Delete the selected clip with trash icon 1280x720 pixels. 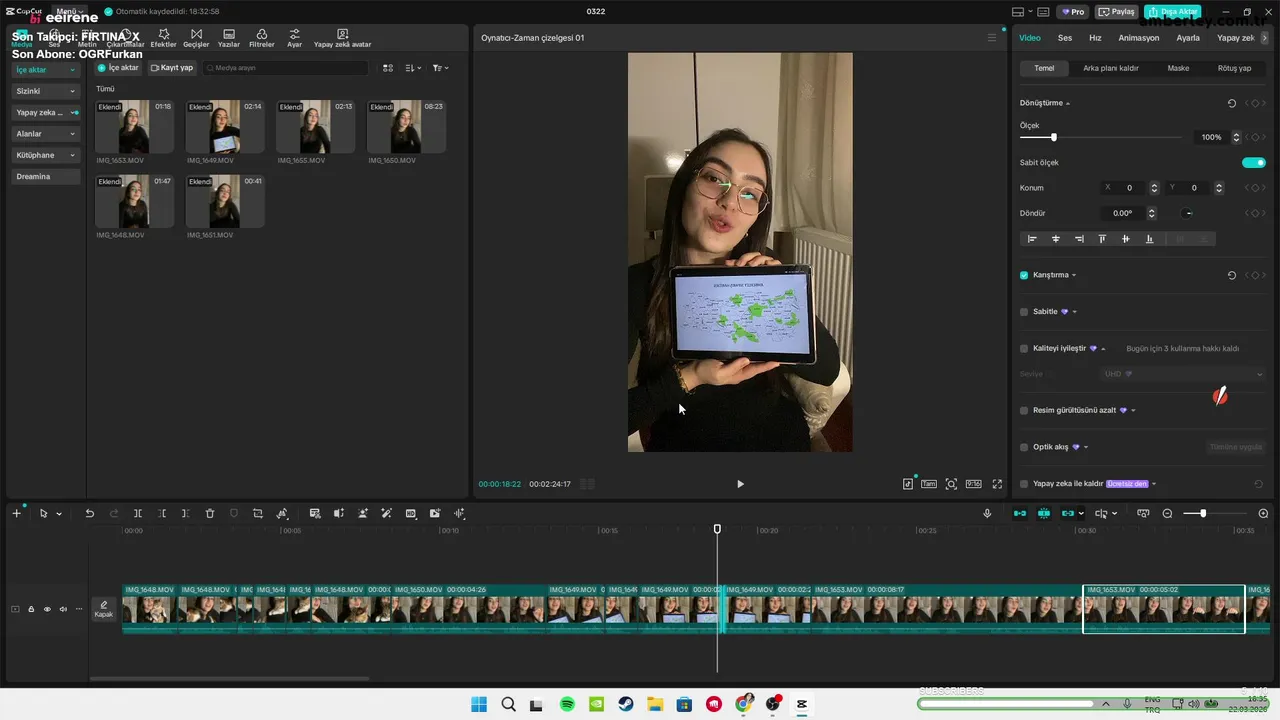[210, 513]
